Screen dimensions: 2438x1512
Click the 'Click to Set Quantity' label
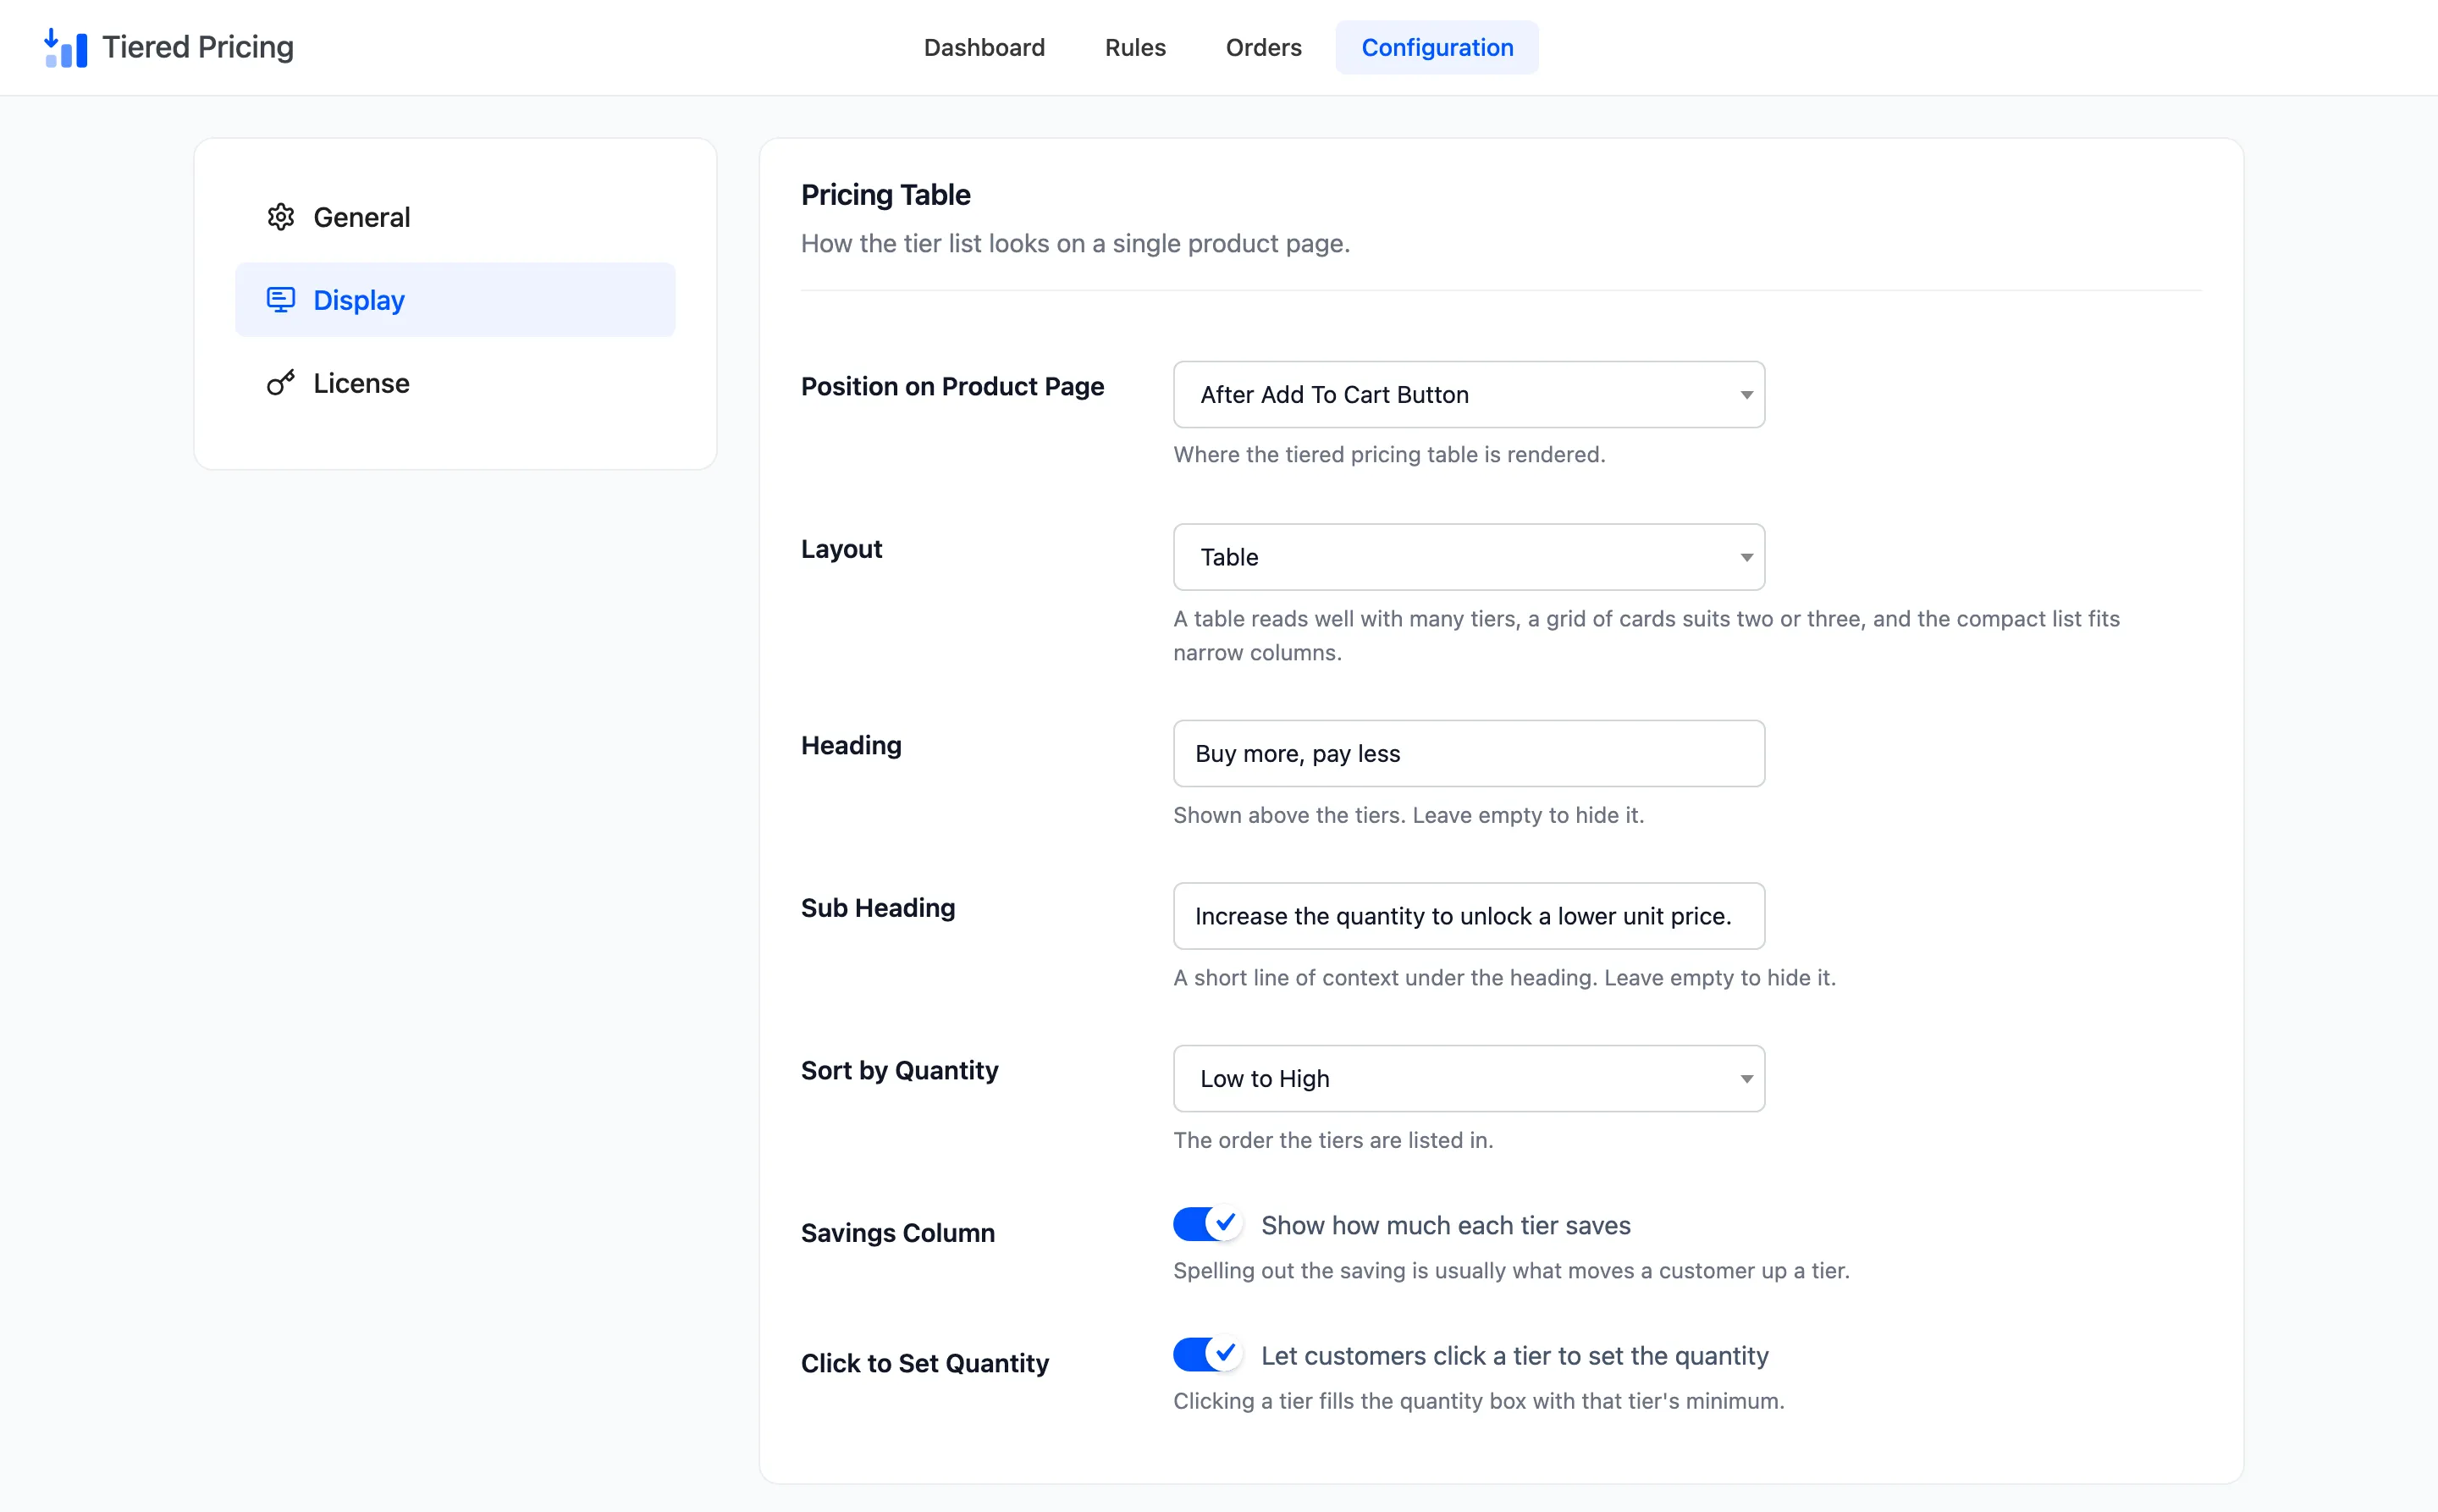924,1363
